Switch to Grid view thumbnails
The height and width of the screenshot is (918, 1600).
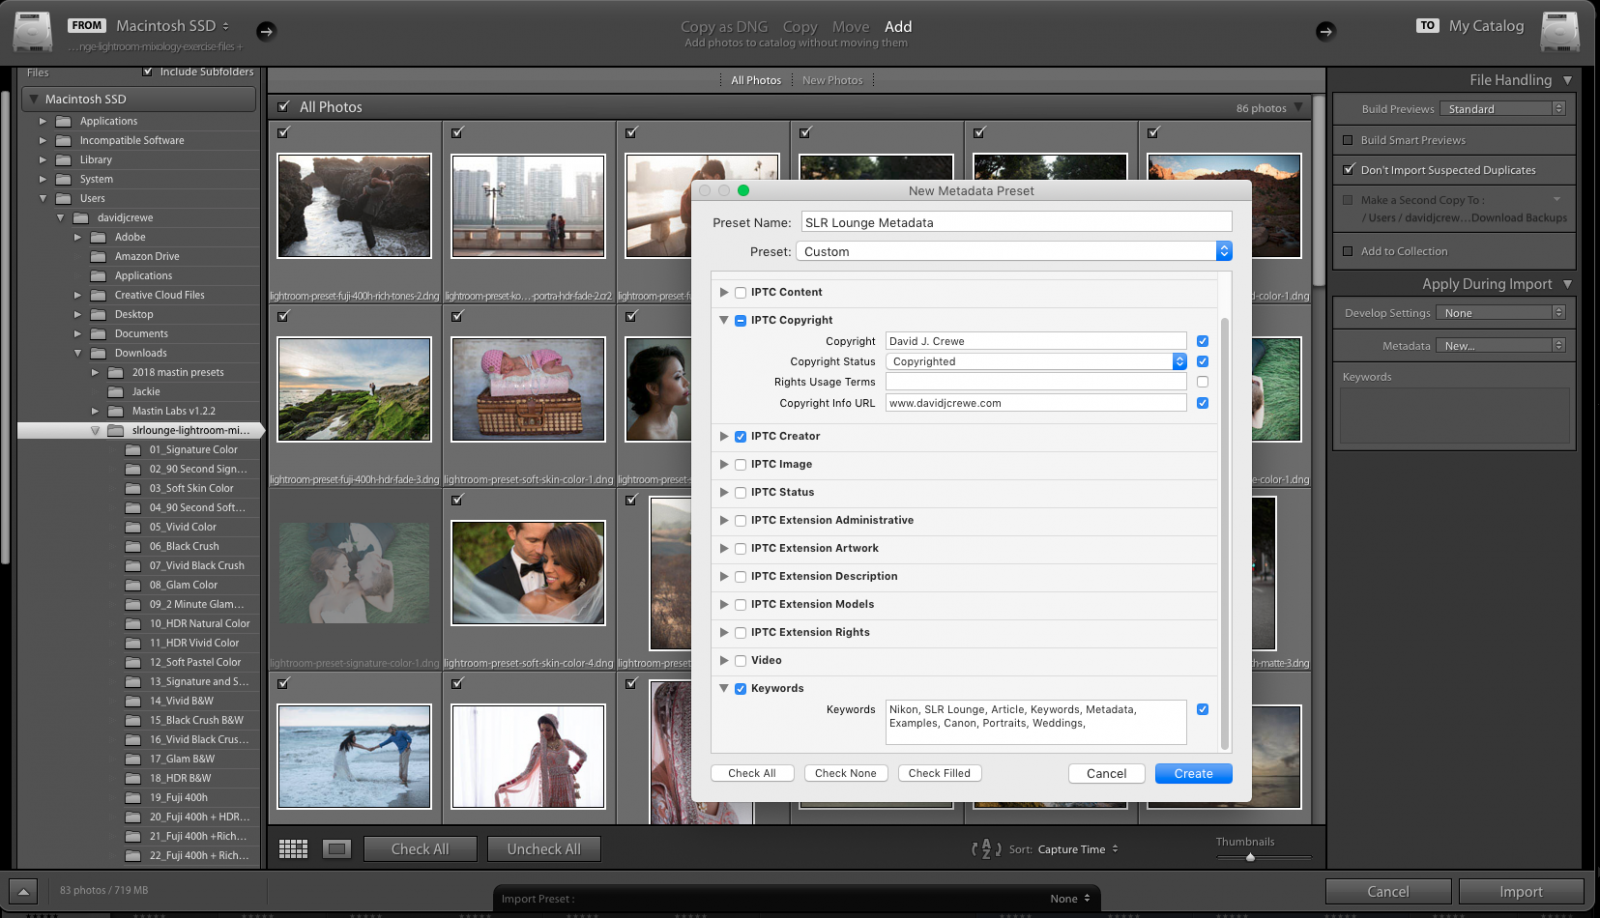(x=292, y=848)
